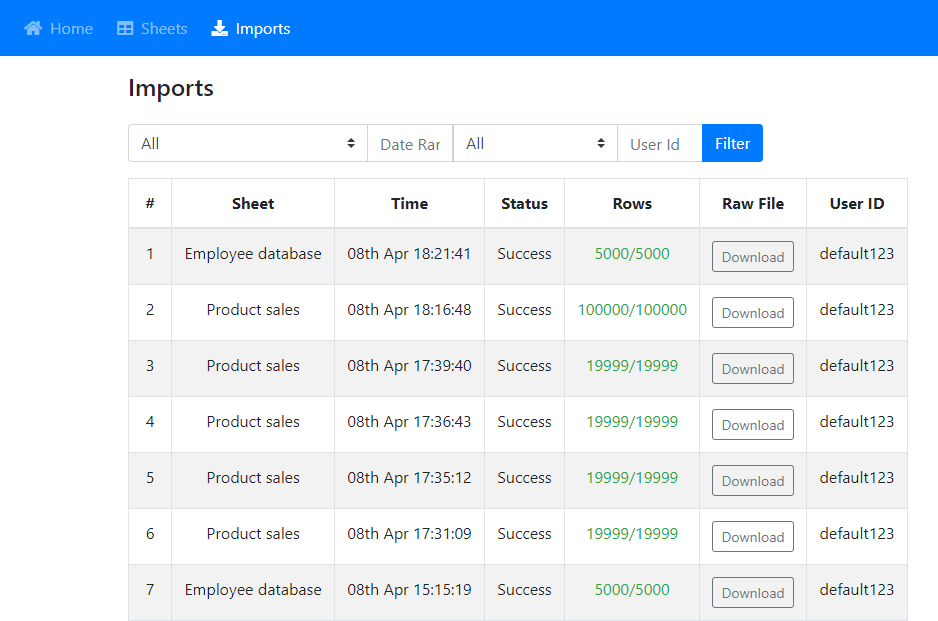The height and width of the screenshot is (621, 938).
Task: Go to the Home navigation link
Action: (71, 29)
